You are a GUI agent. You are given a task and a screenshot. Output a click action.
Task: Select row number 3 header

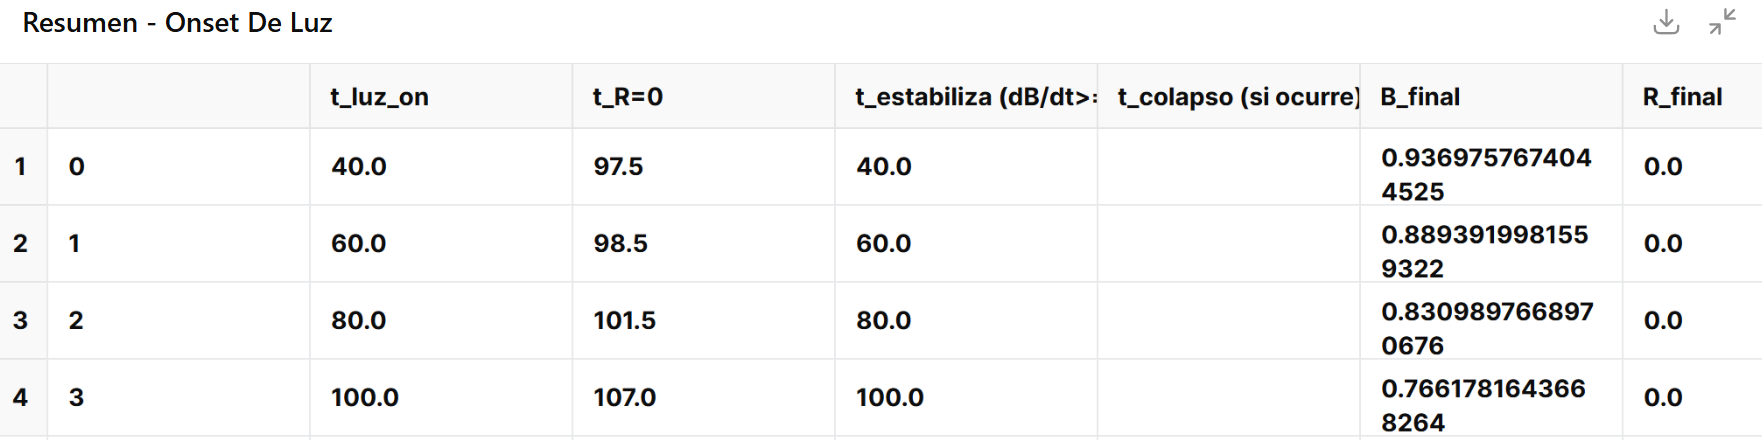[x=21, y=321]
